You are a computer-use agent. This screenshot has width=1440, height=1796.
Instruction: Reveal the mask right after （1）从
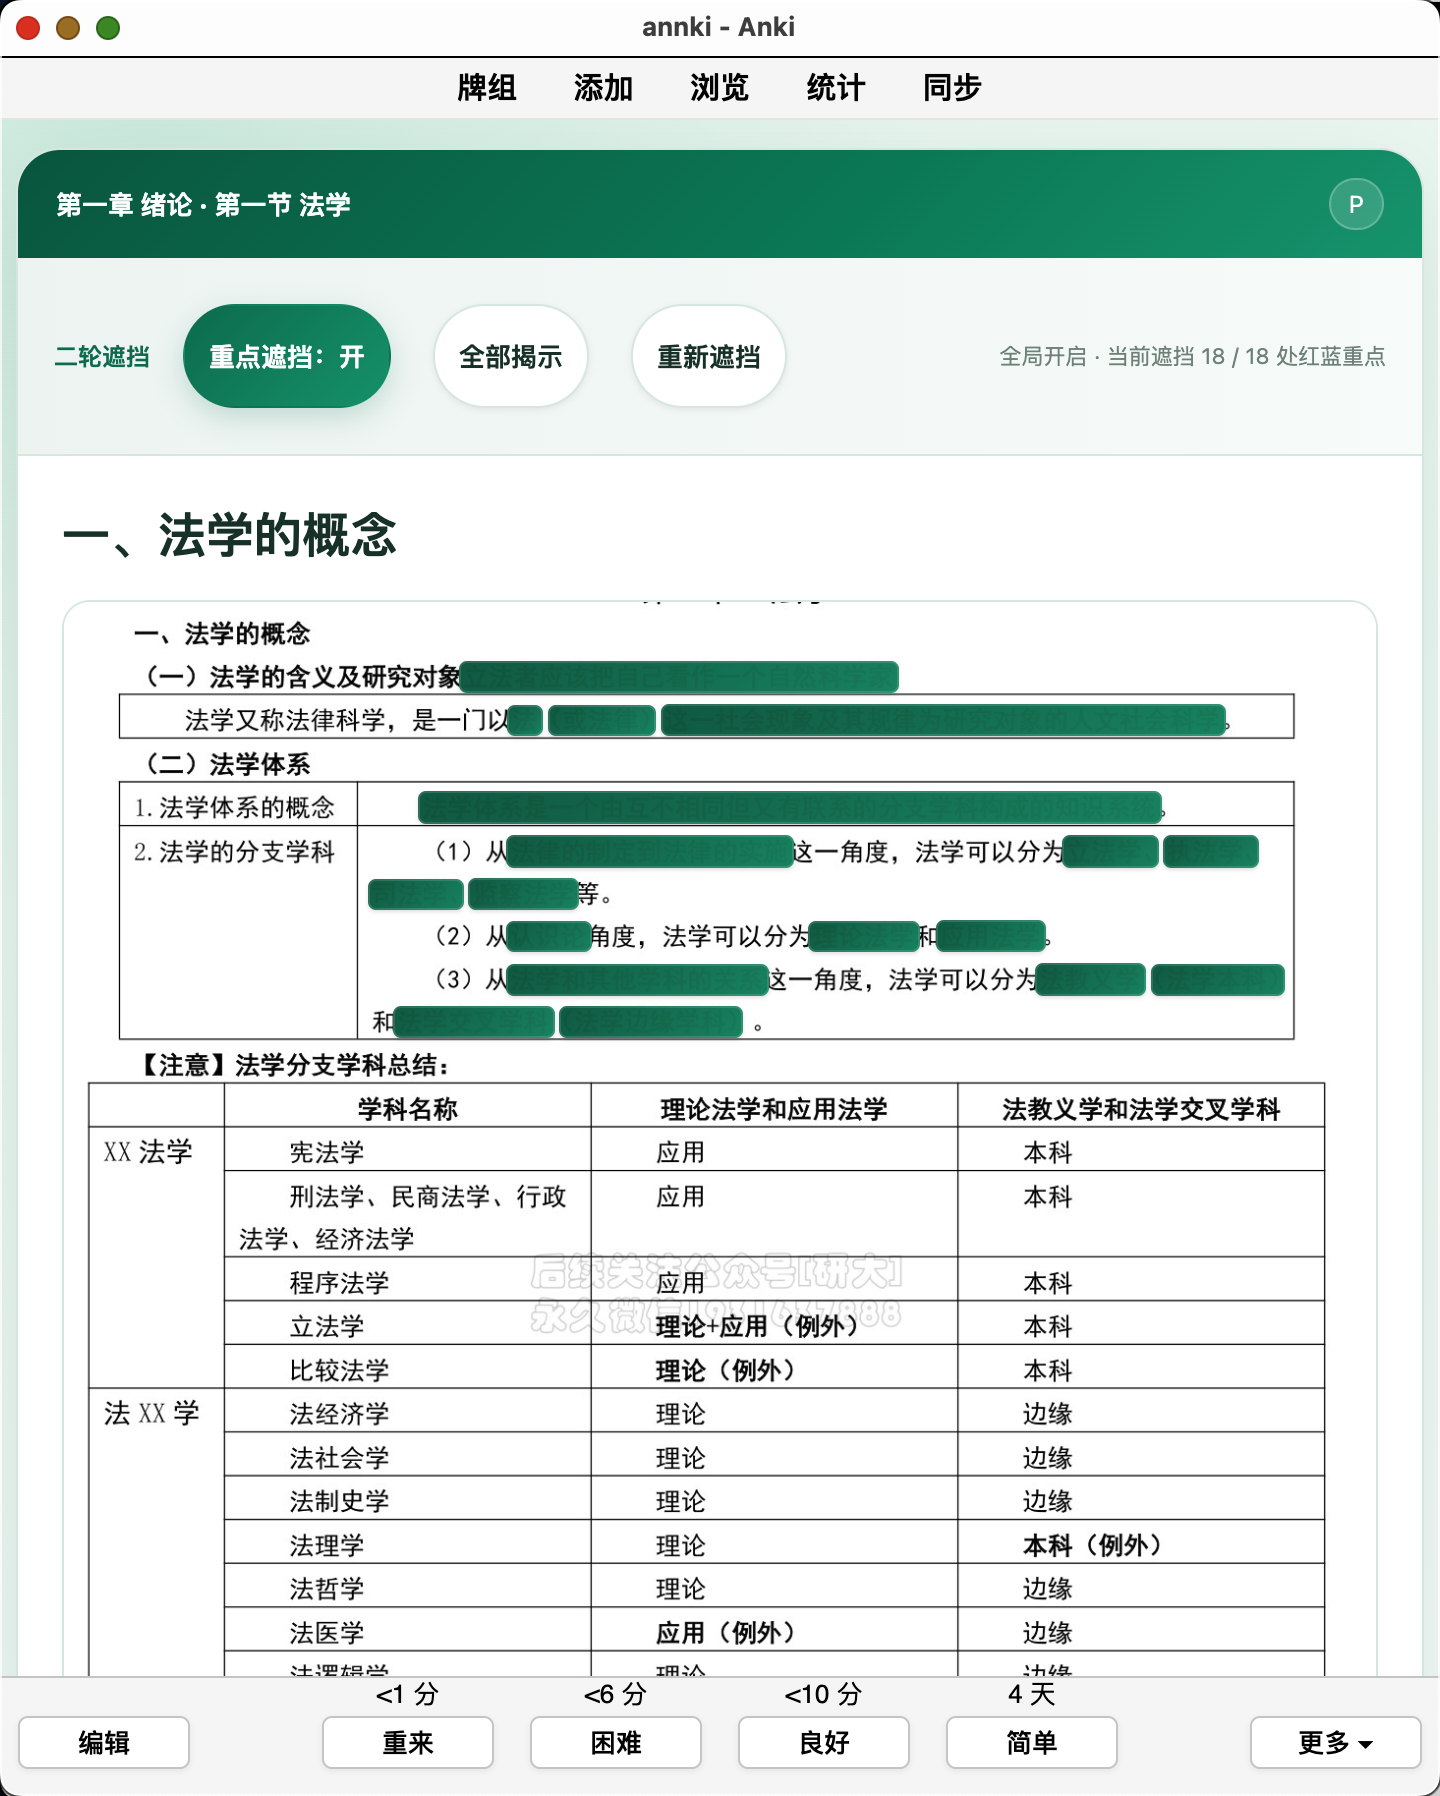(650, 851)
